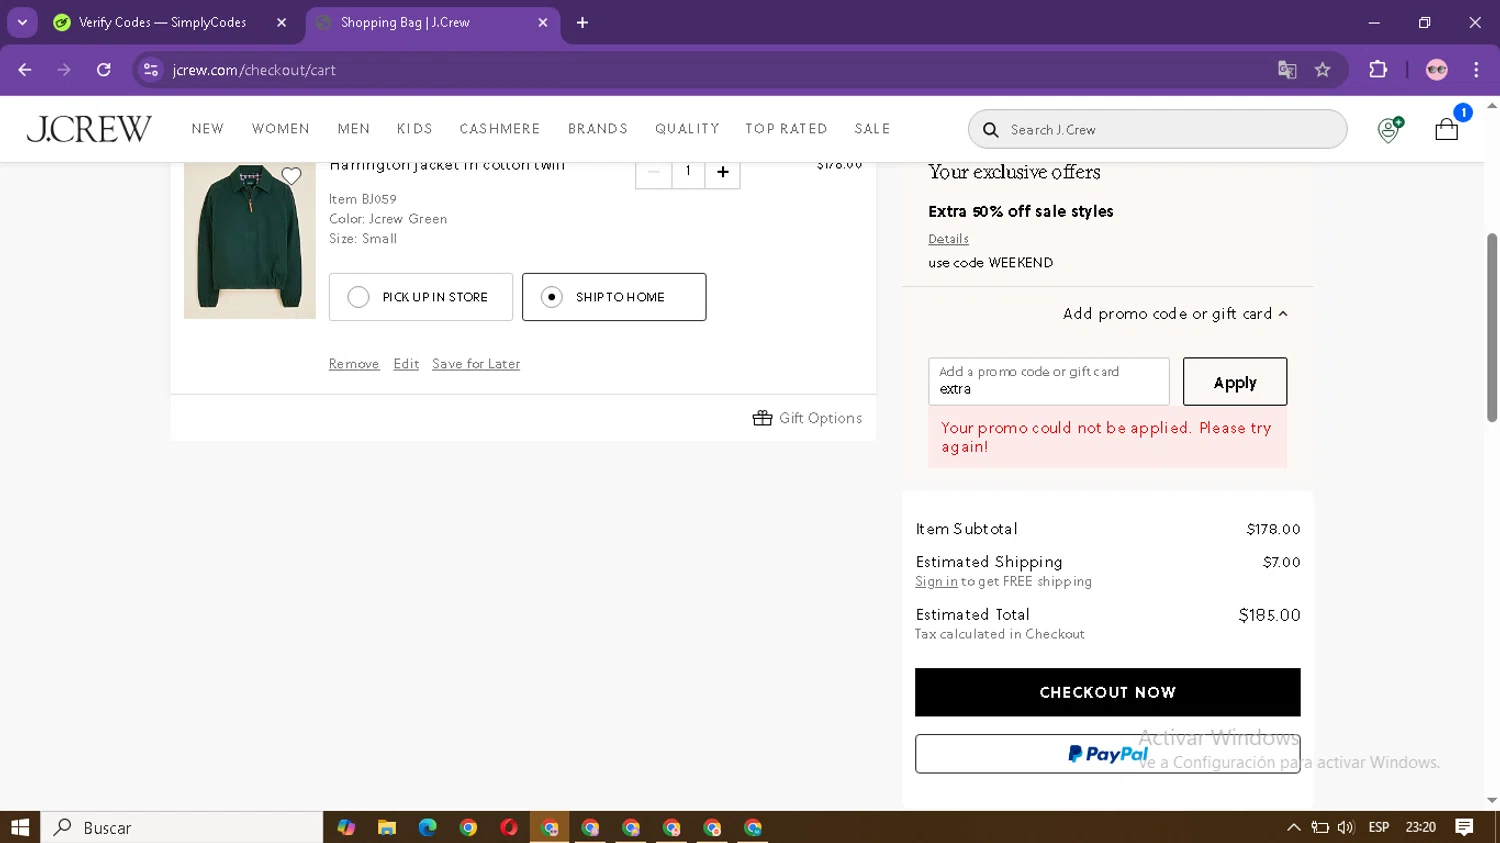Open offer Details link
The image size is (1500, 843).
[x=948, y=239]
